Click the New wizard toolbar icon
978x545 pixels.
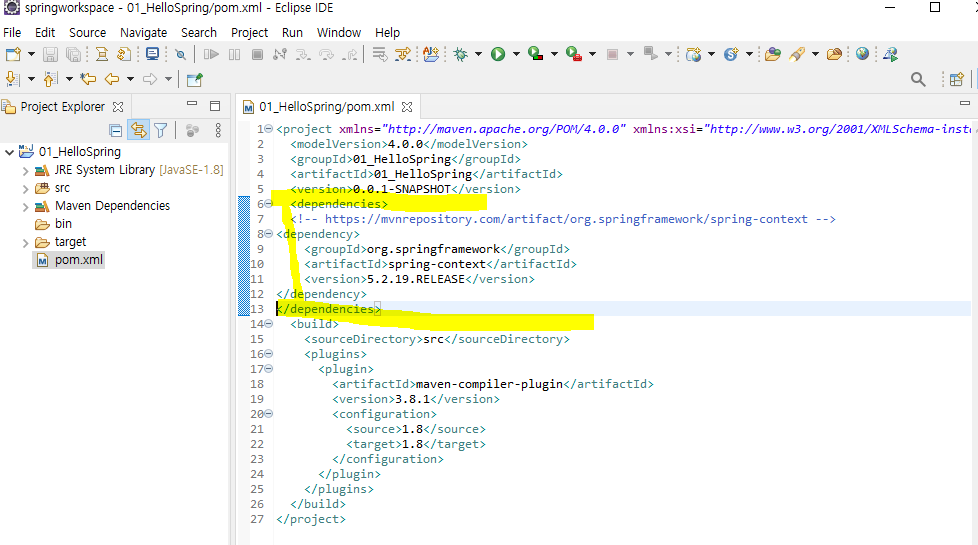13,54
